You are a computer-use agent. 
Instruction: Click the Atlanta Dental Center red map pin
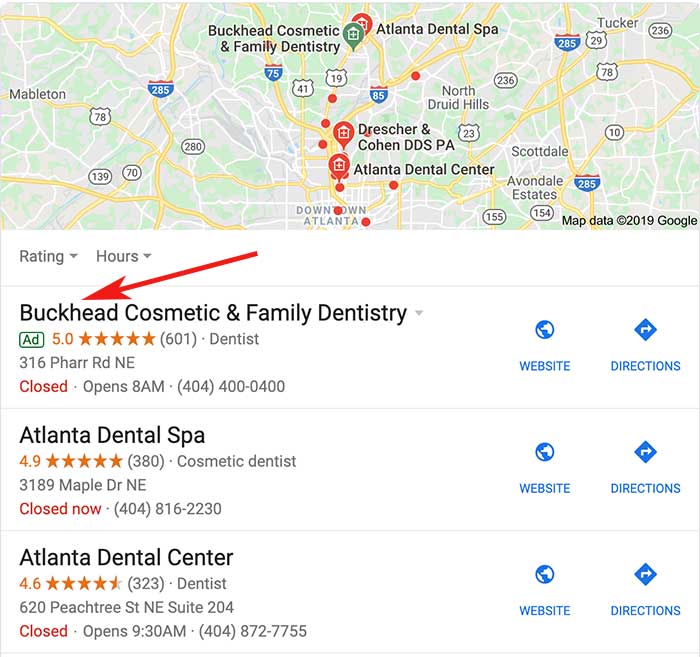point(339,167)
